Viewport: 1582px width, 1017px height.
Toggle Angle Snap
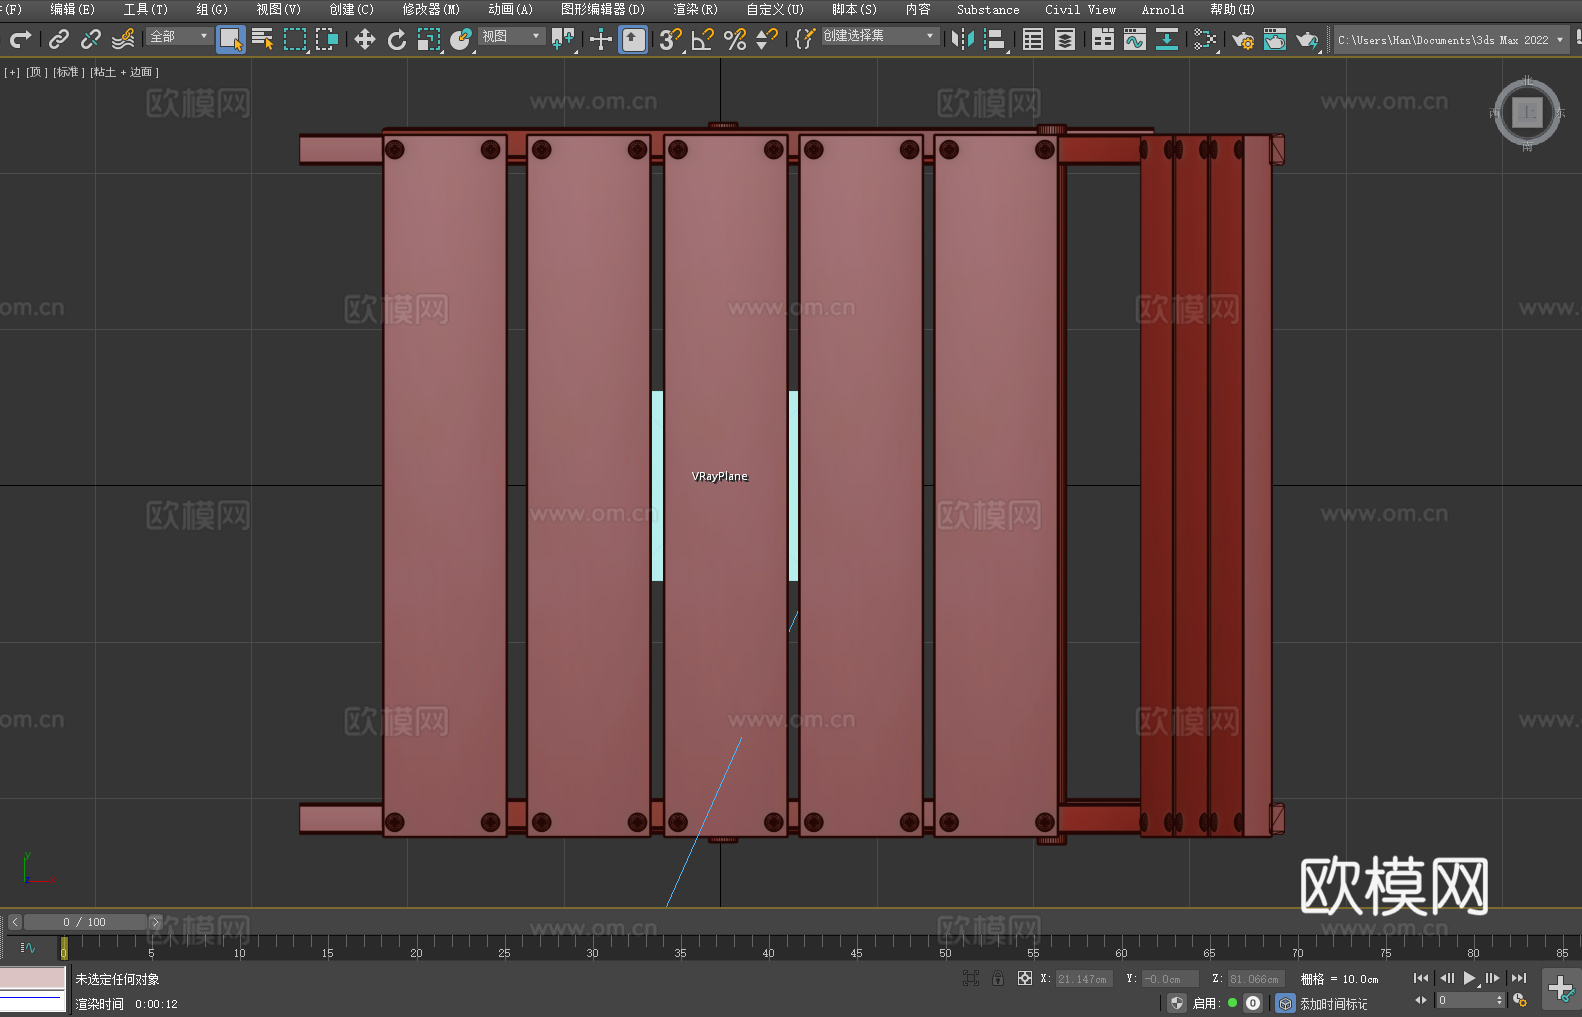703,39
